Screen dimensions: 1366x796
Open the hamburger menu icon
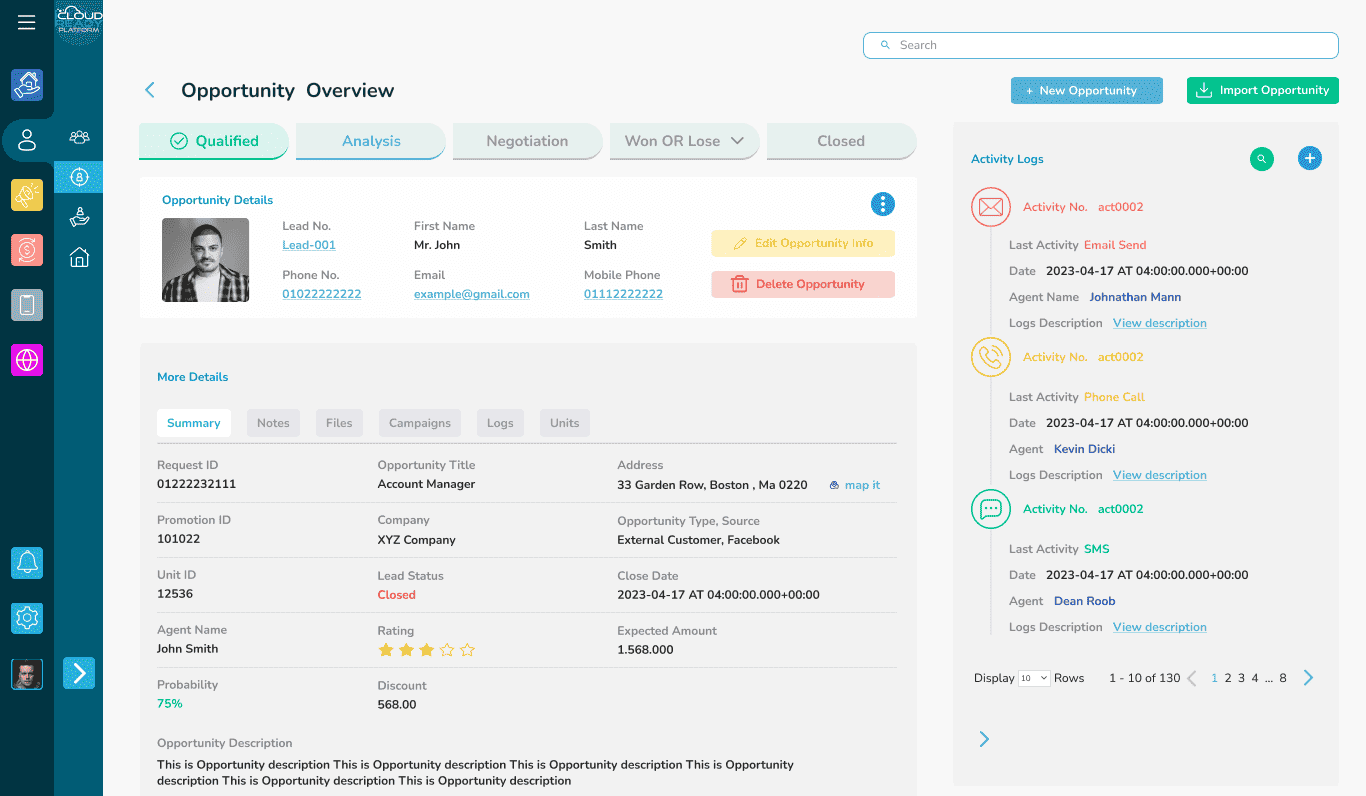point(27,22)
